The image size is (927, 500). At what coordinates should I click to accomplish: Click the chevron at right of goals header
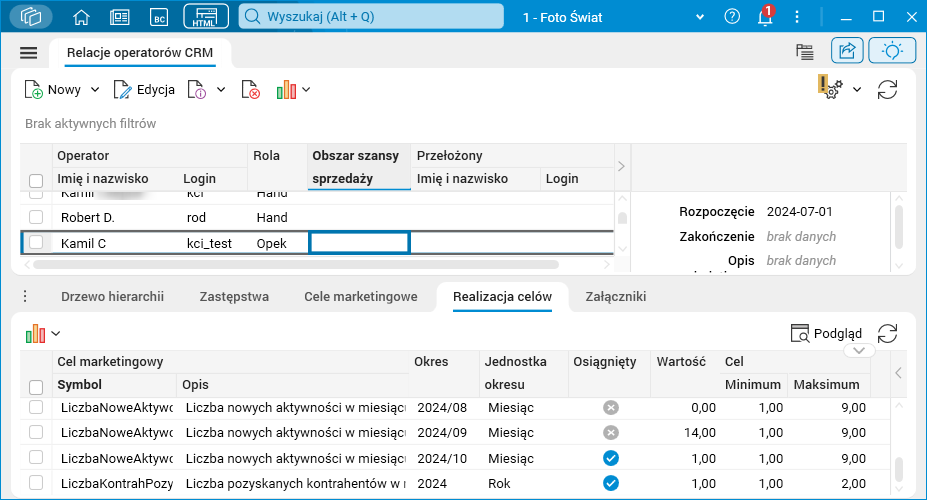point(898,373)
